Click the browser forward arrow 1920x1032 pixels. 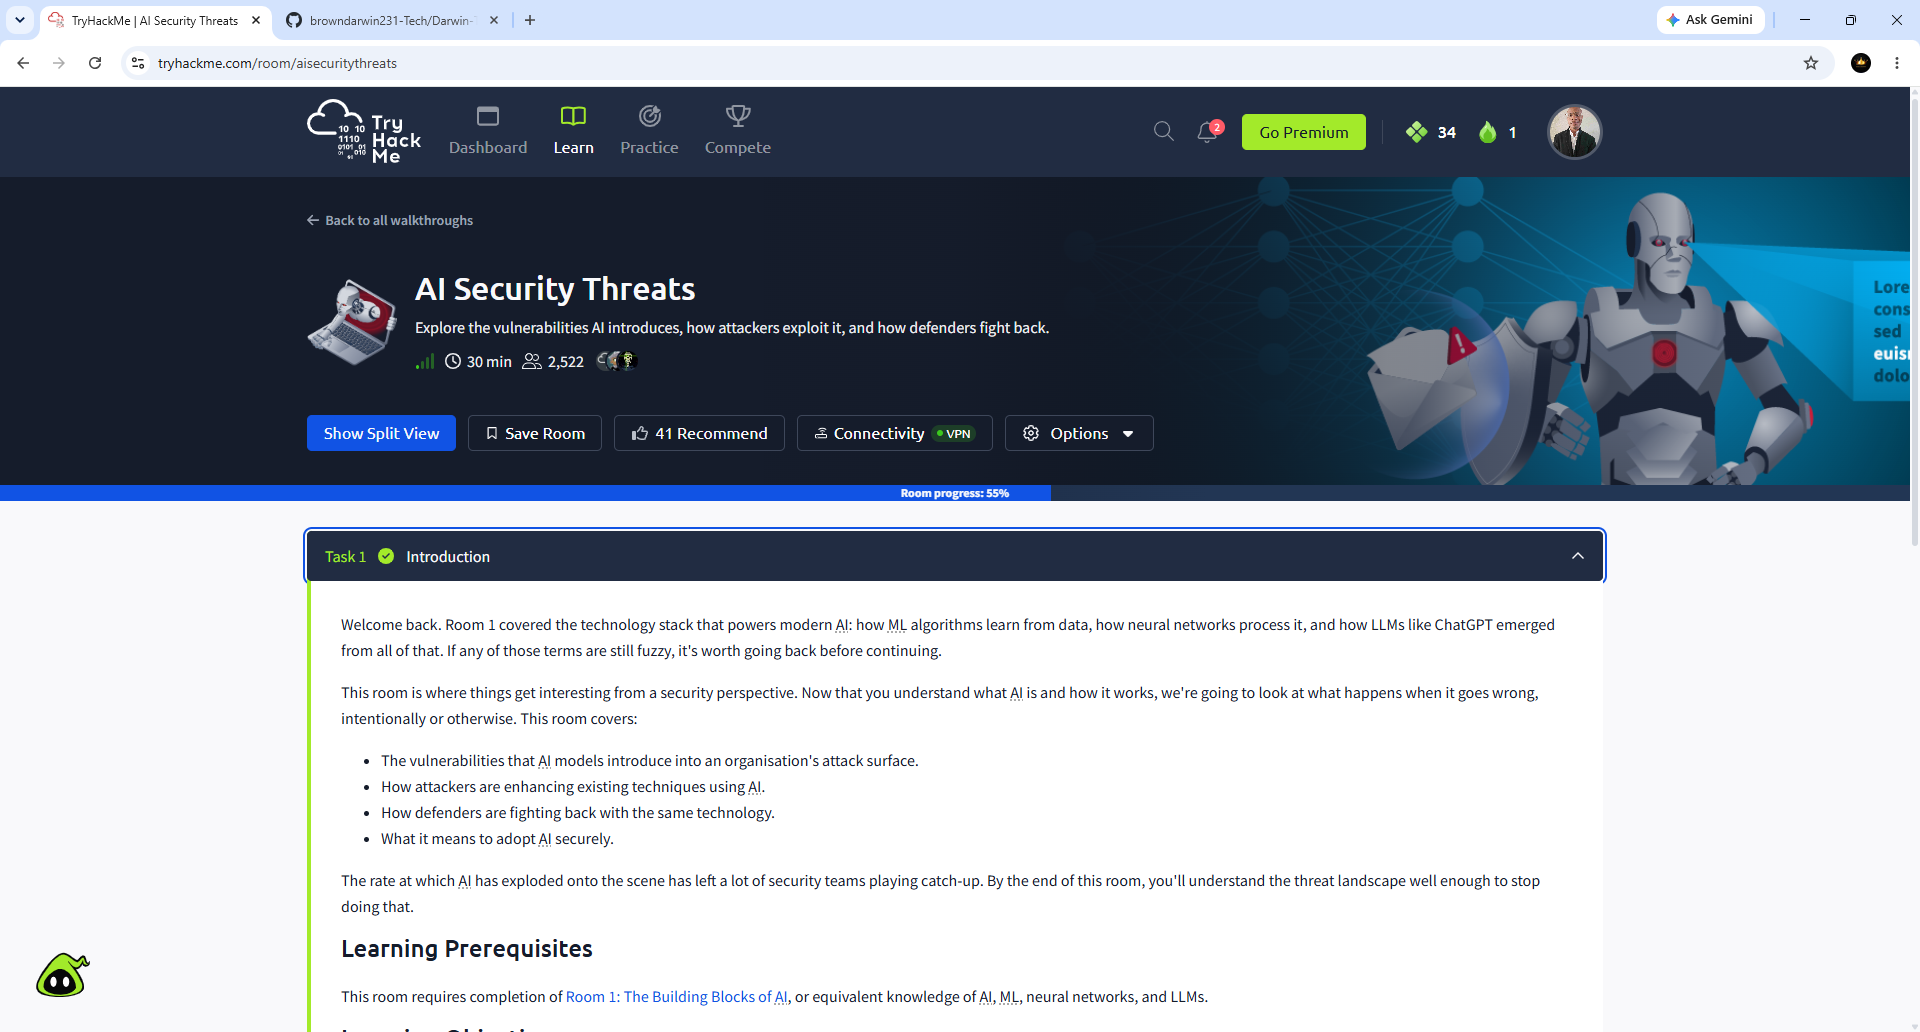tap(59, 63)
